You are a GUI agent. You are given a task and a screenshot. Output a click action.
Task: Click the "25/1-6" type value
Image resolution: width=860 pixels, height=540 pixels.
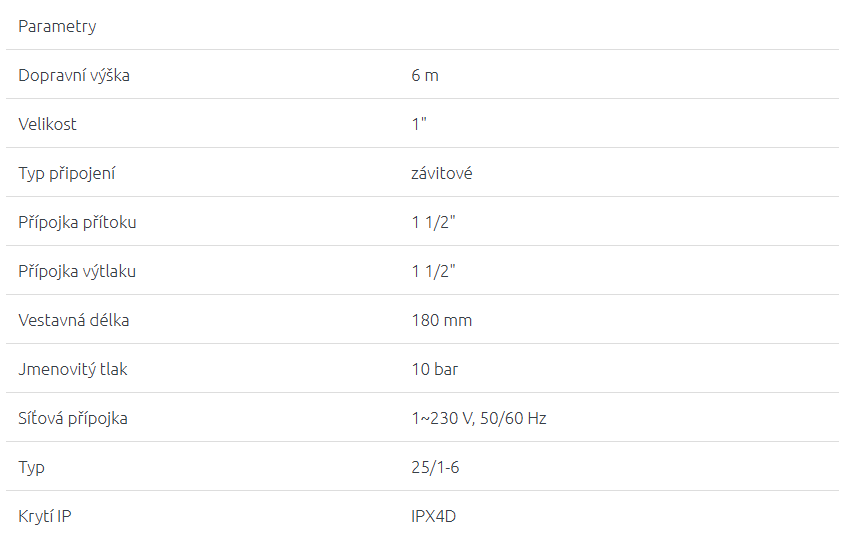point(436,467)
